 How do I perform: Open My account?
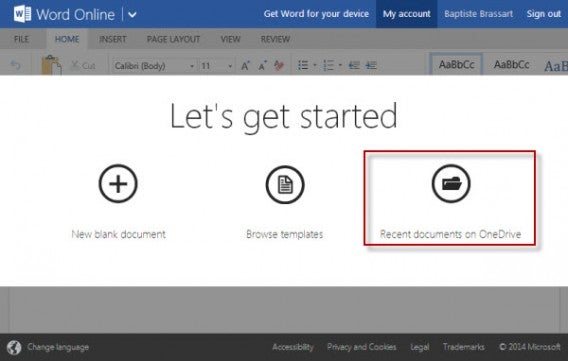point(406,14)
